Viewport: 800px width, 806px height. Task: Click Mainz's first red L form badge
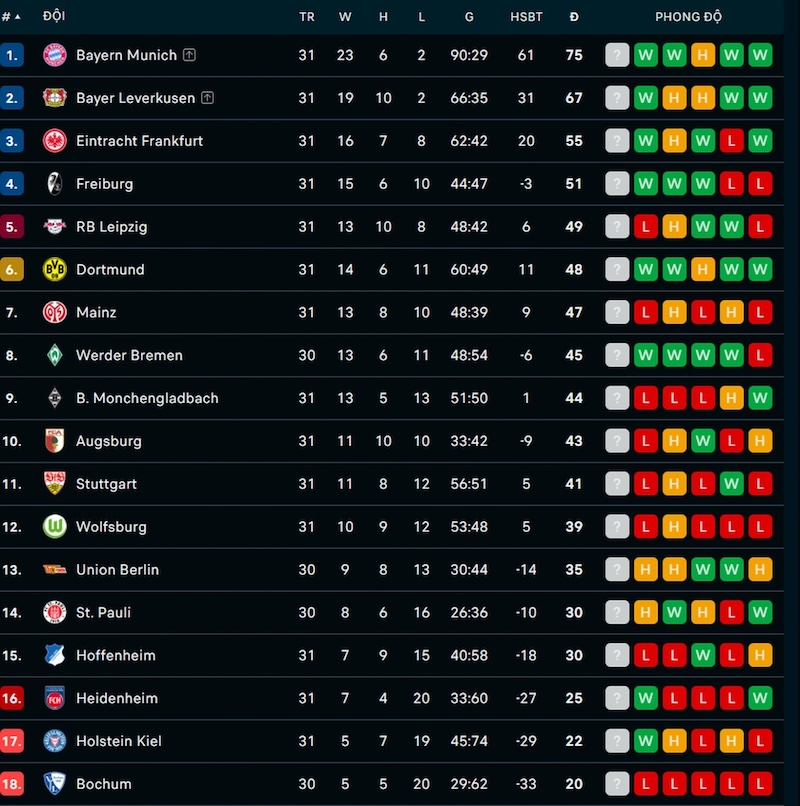coord(646,312)
